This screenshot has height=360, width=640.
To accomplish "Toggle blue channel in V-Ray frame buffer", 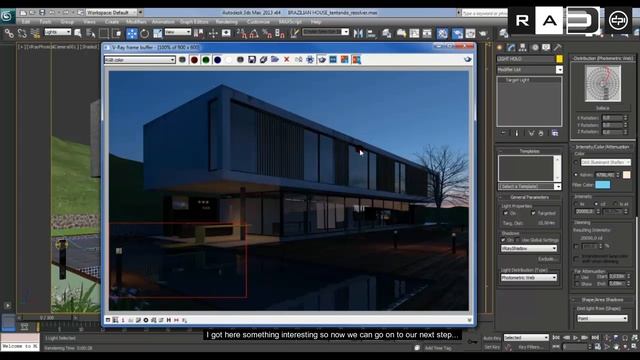I will 218,60.
